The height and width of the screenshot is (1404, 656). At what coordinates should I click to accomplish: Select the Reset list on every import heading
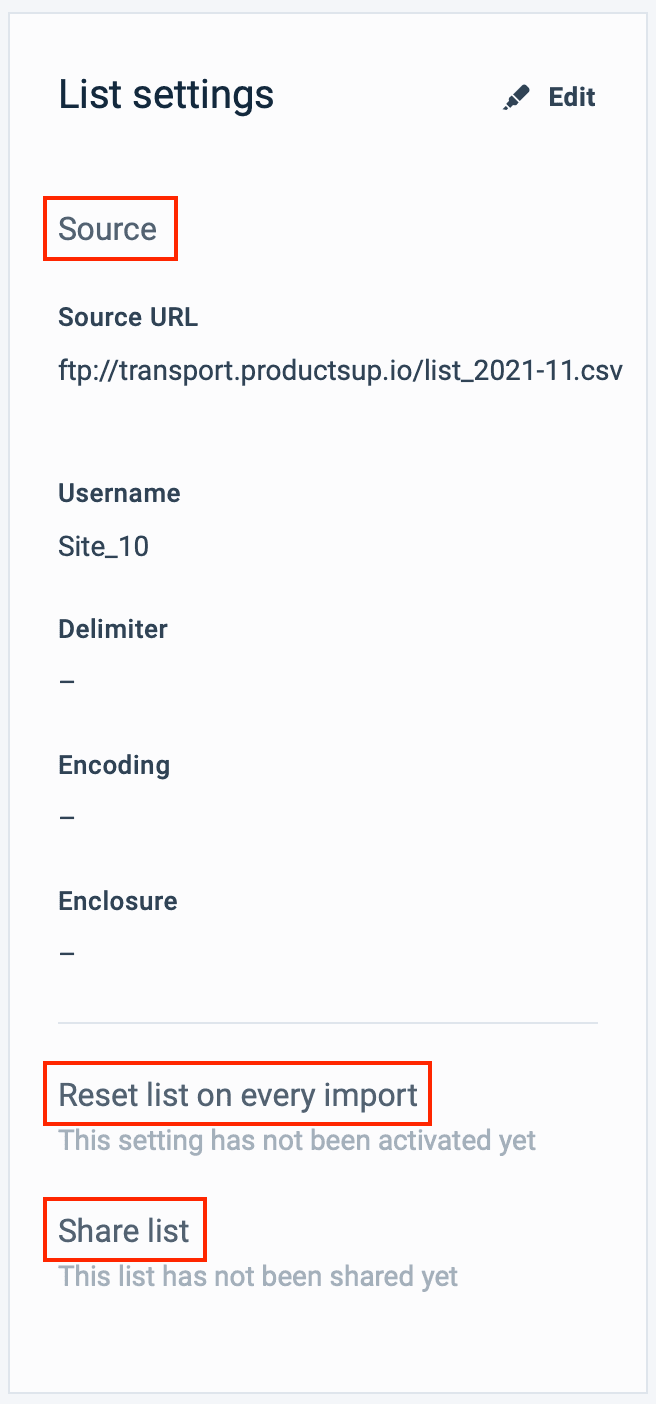click(x=238, y=1095)
